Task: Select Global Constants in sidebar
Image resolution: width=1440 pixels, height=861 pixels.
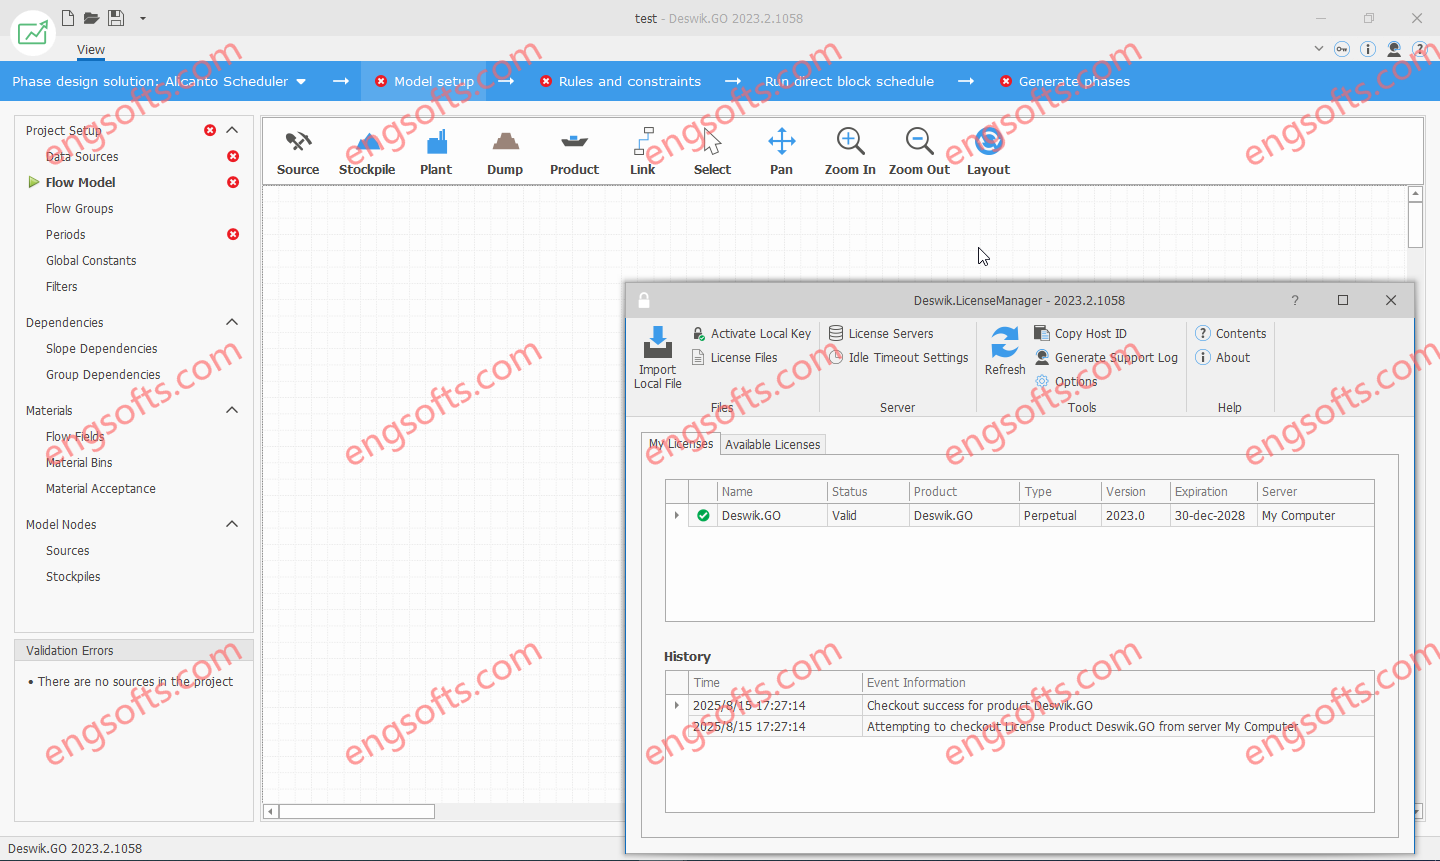Action: tap(91, 260)
